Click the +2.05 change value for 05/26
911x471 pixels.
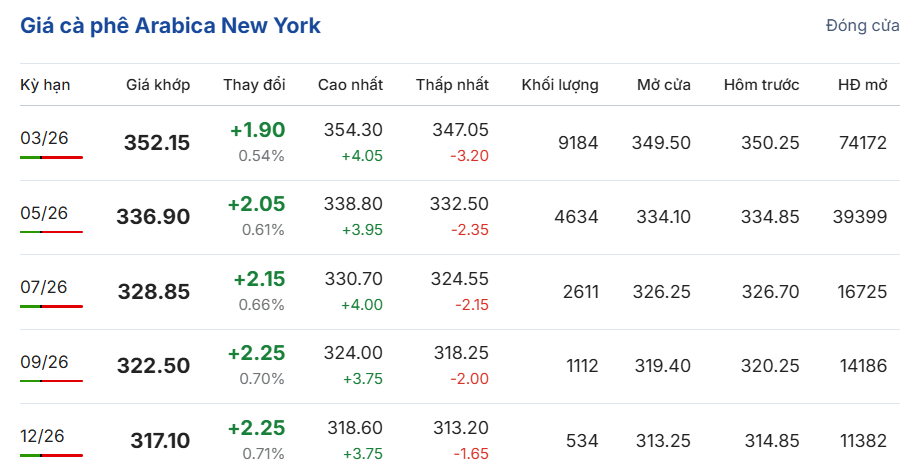[x=256, y=204]
